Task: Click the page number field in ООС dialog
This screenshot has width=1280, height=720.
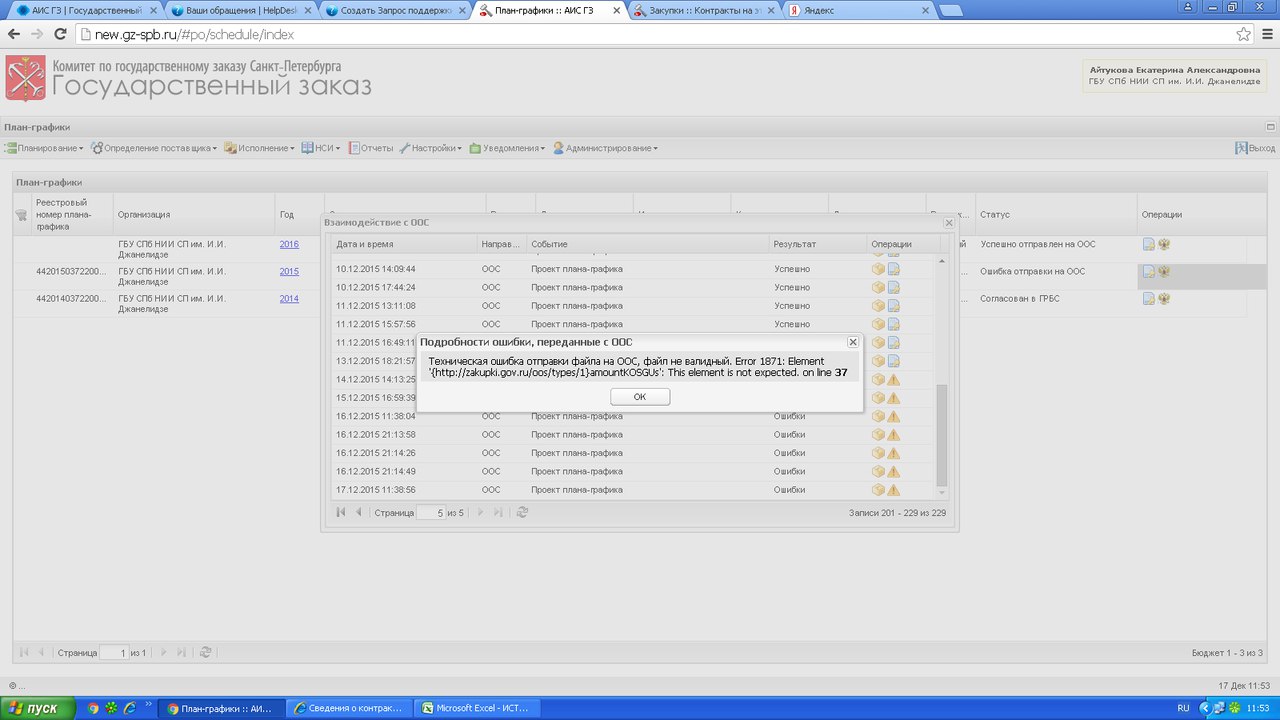Action: pyautogui.click(x=431, y=512)
